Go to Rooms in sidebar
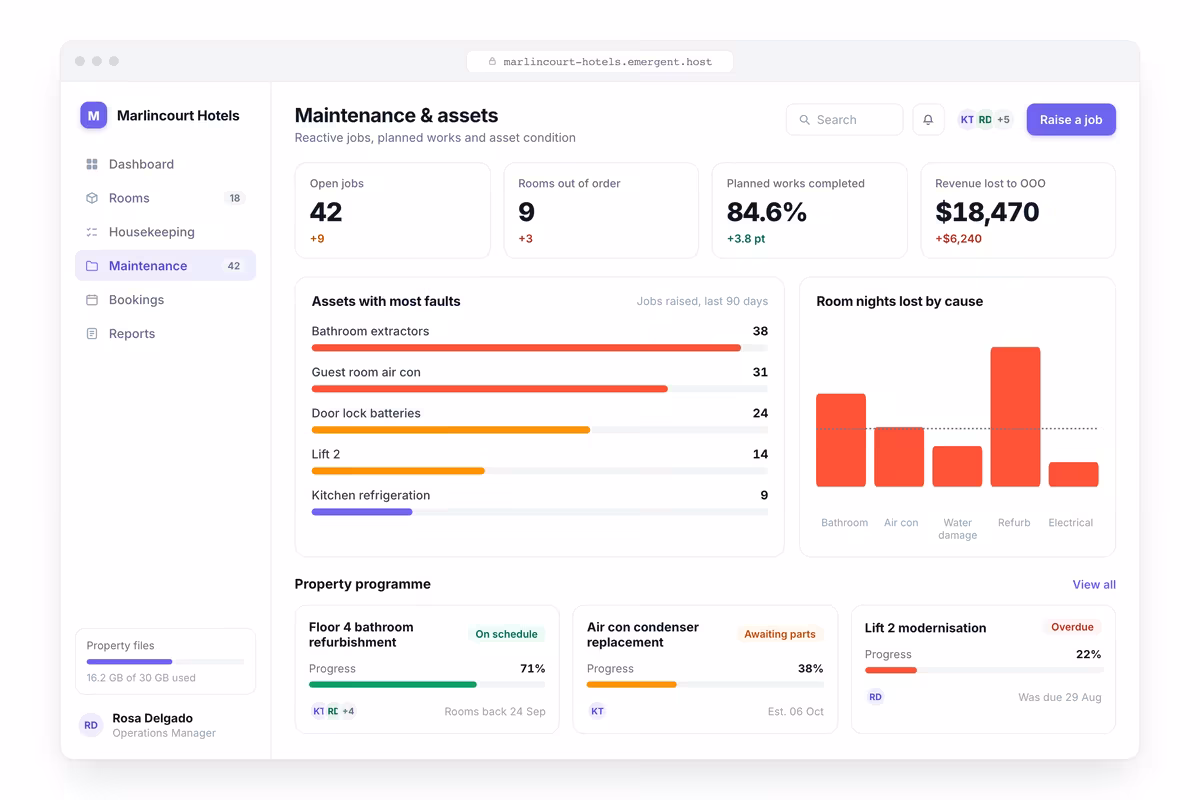 pos(165,198)
